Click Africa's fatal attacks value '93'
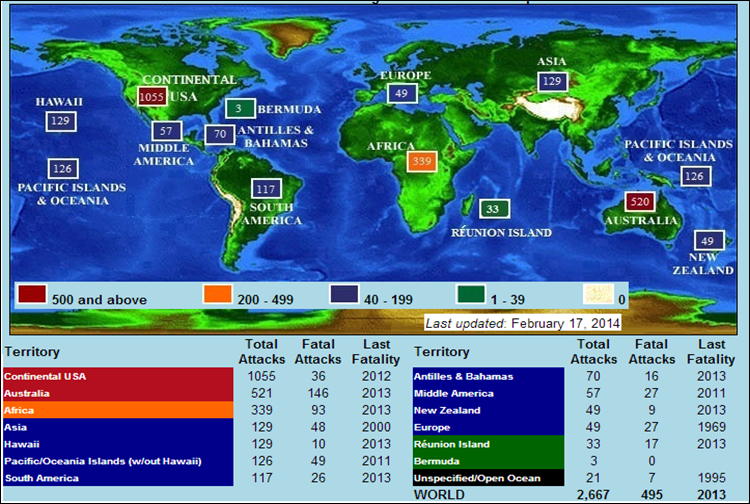750x504 pixels. 318,410
